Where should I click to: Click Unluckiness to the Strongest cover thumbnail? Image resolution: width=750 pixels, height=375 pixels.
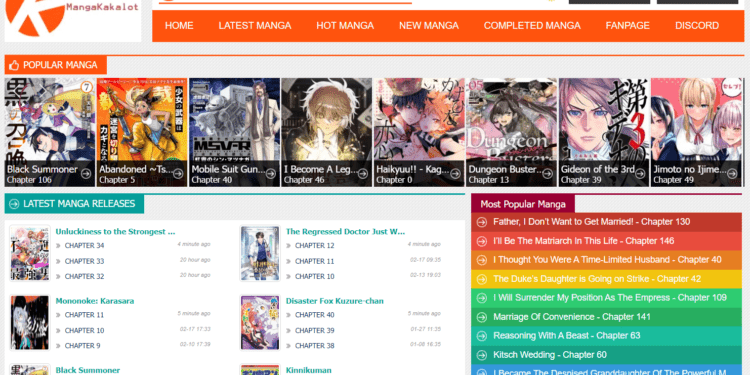tap(30, 254)
